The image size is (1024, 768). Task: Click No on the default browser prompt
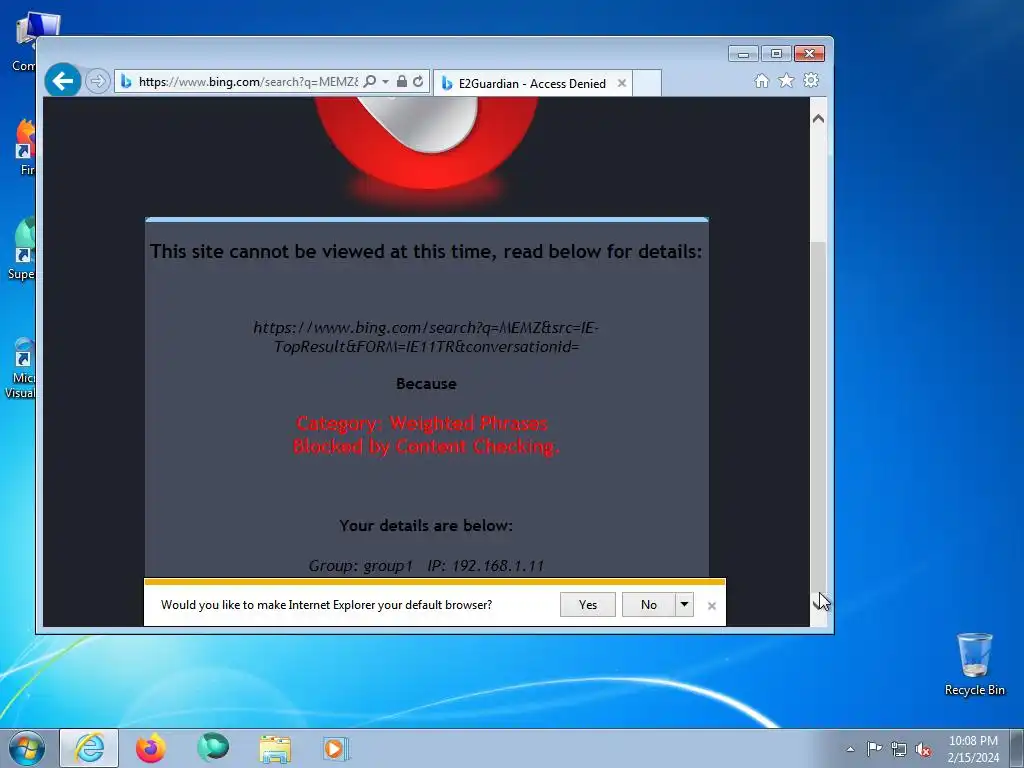point(648,605)
